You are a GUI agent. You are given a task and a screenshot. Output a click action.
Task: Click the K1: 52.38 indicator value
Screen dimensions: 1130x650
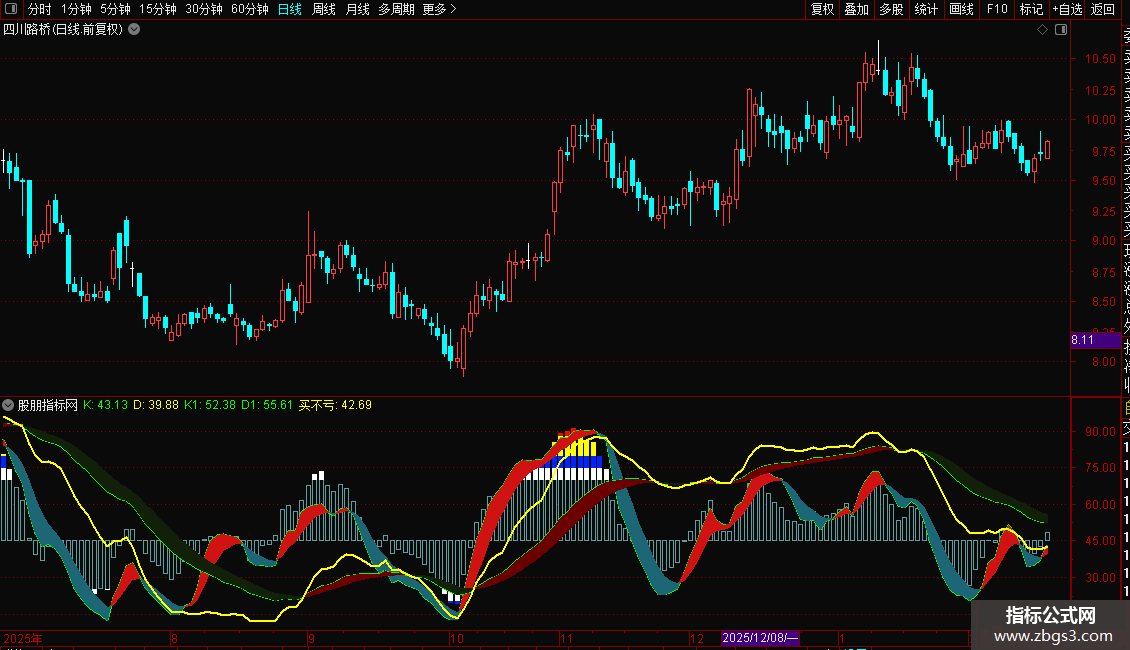click(210, 405)
